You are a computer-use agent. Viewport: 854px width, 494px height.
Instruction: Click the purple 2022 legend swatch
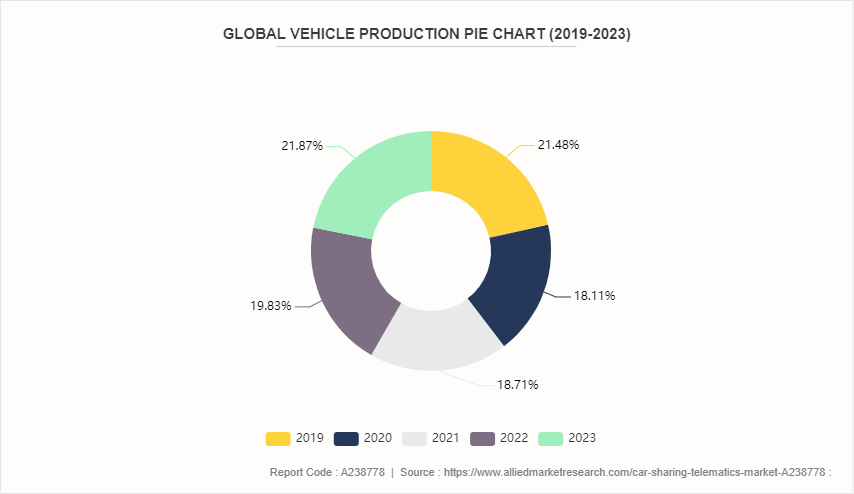[x=483, y=438]
